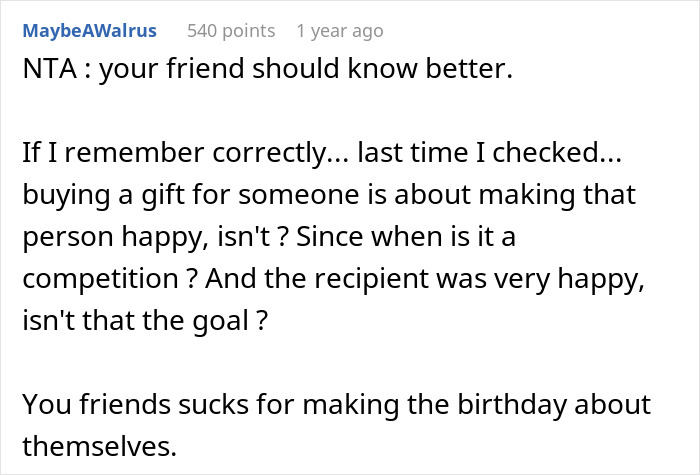Screen dimensions: 700x475
Task: Open the MaybeAWalrus user profile
Action: point(89,31)
